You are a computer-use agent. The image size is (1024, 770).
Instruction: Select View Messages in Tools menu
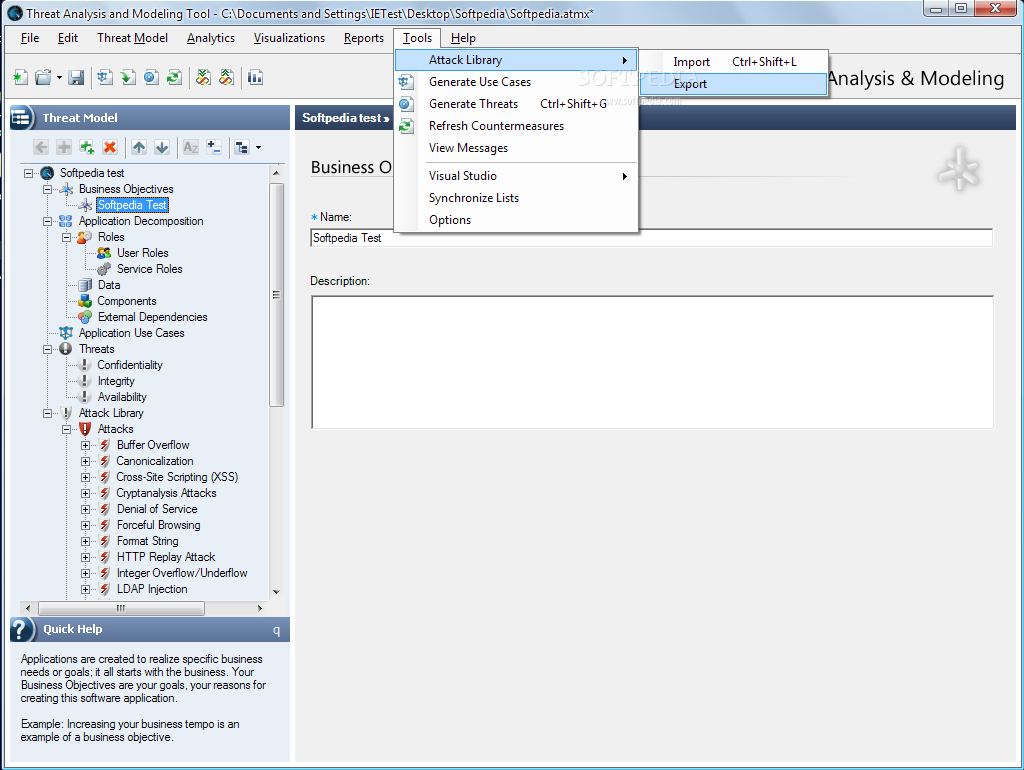516,148
